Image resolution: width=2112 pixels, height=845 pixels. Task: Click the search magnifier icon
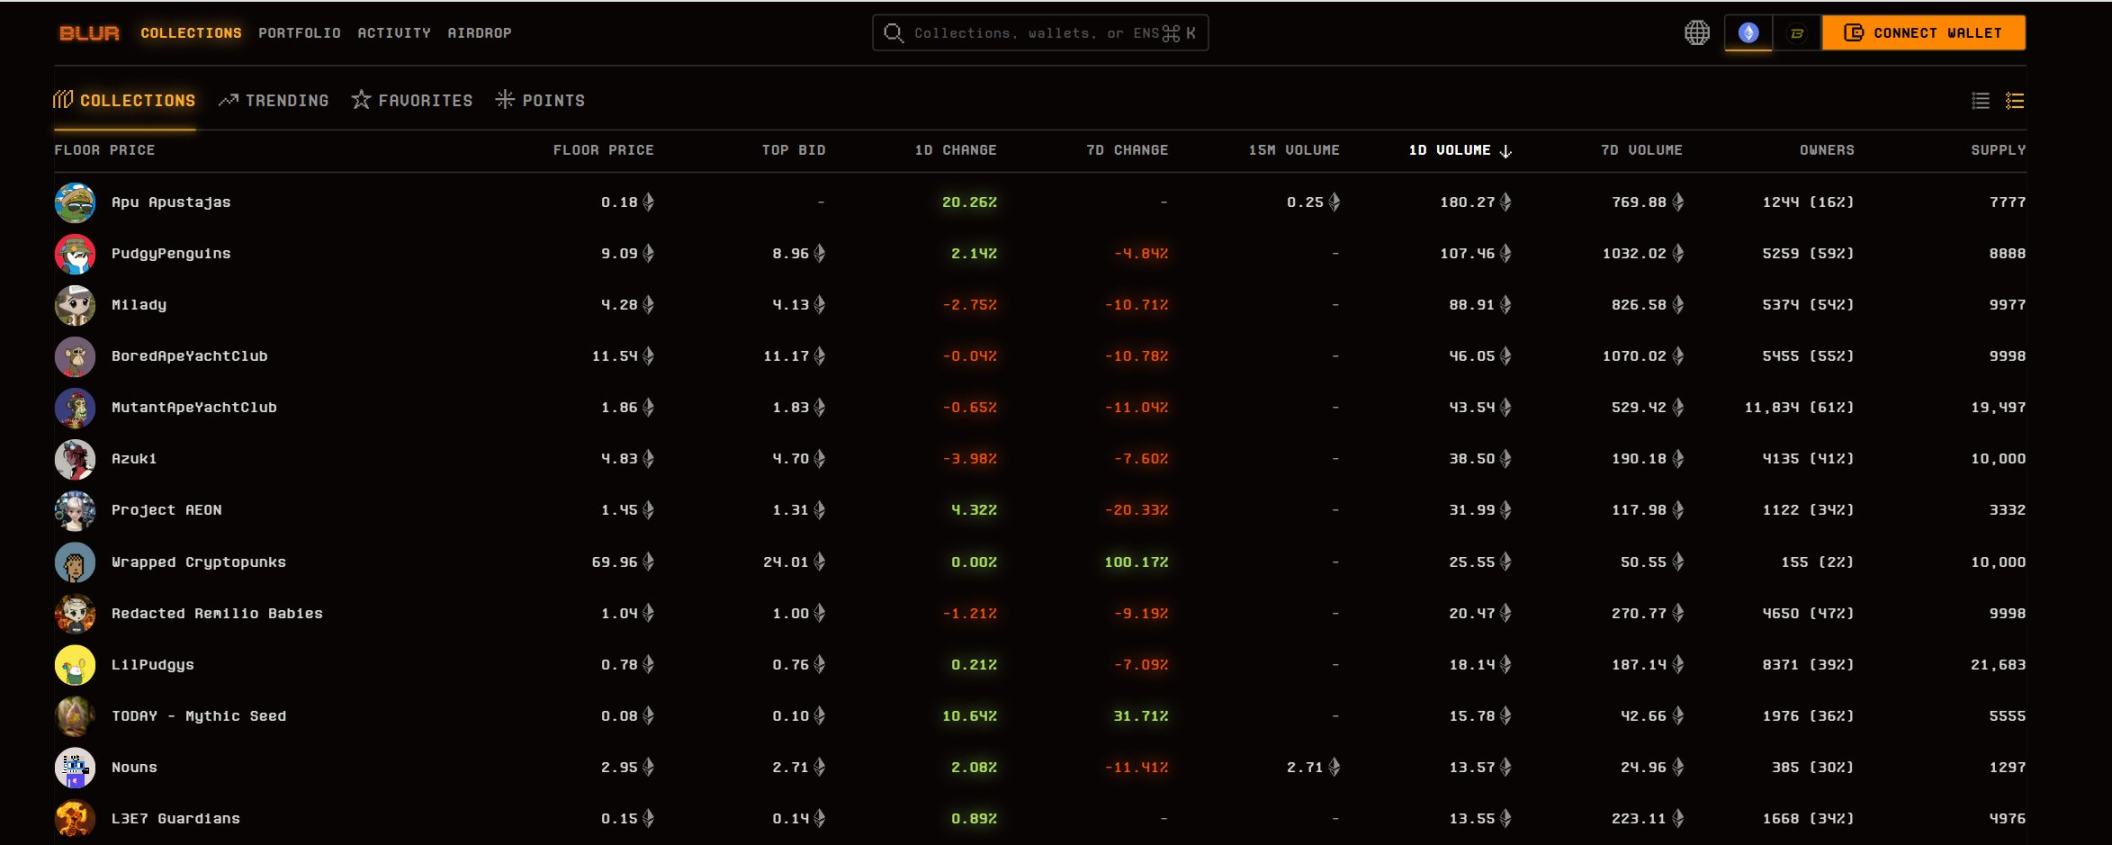(893, 33)
